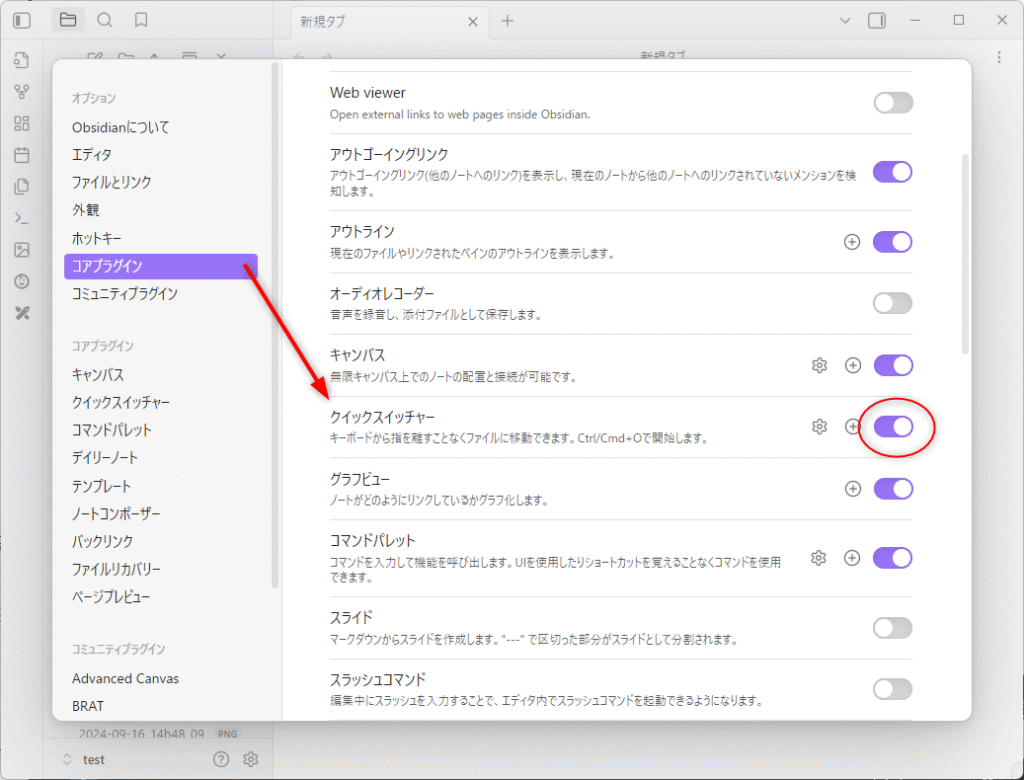Open ノートコンポーザー plugin options
1024x780 pixels.
coord(161,514)
